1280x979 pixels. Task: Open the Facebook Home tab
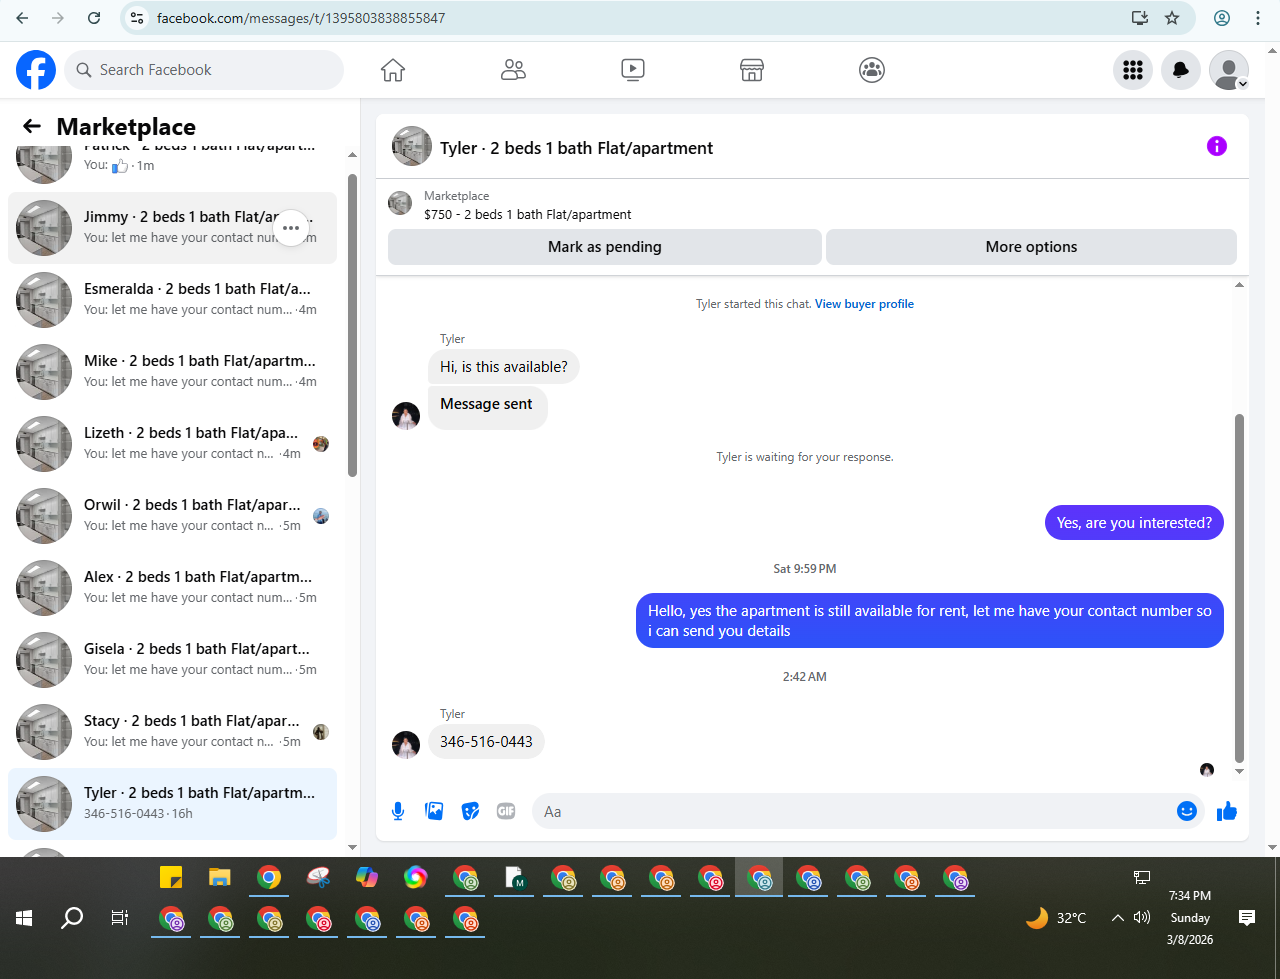(393, 70)
